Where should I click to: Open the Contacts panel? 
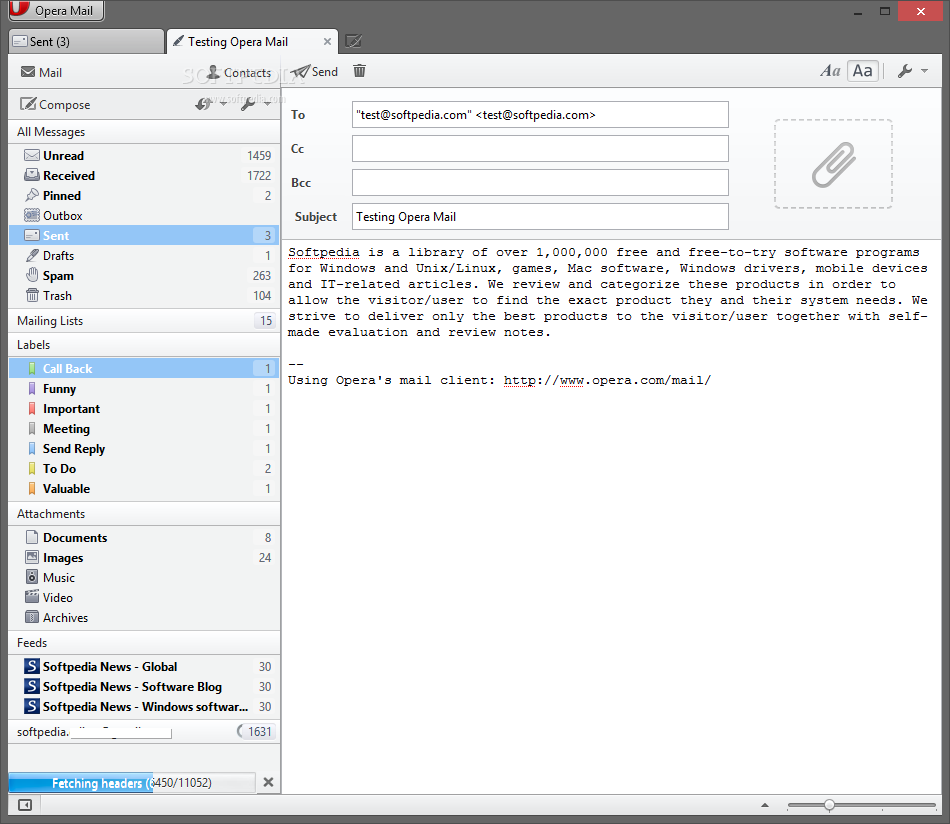coord(239,72)
